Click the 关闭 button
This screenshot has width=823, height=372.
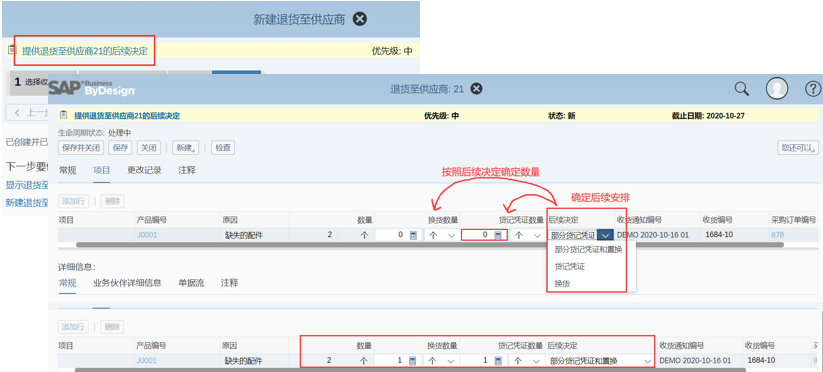pos(149,148)
